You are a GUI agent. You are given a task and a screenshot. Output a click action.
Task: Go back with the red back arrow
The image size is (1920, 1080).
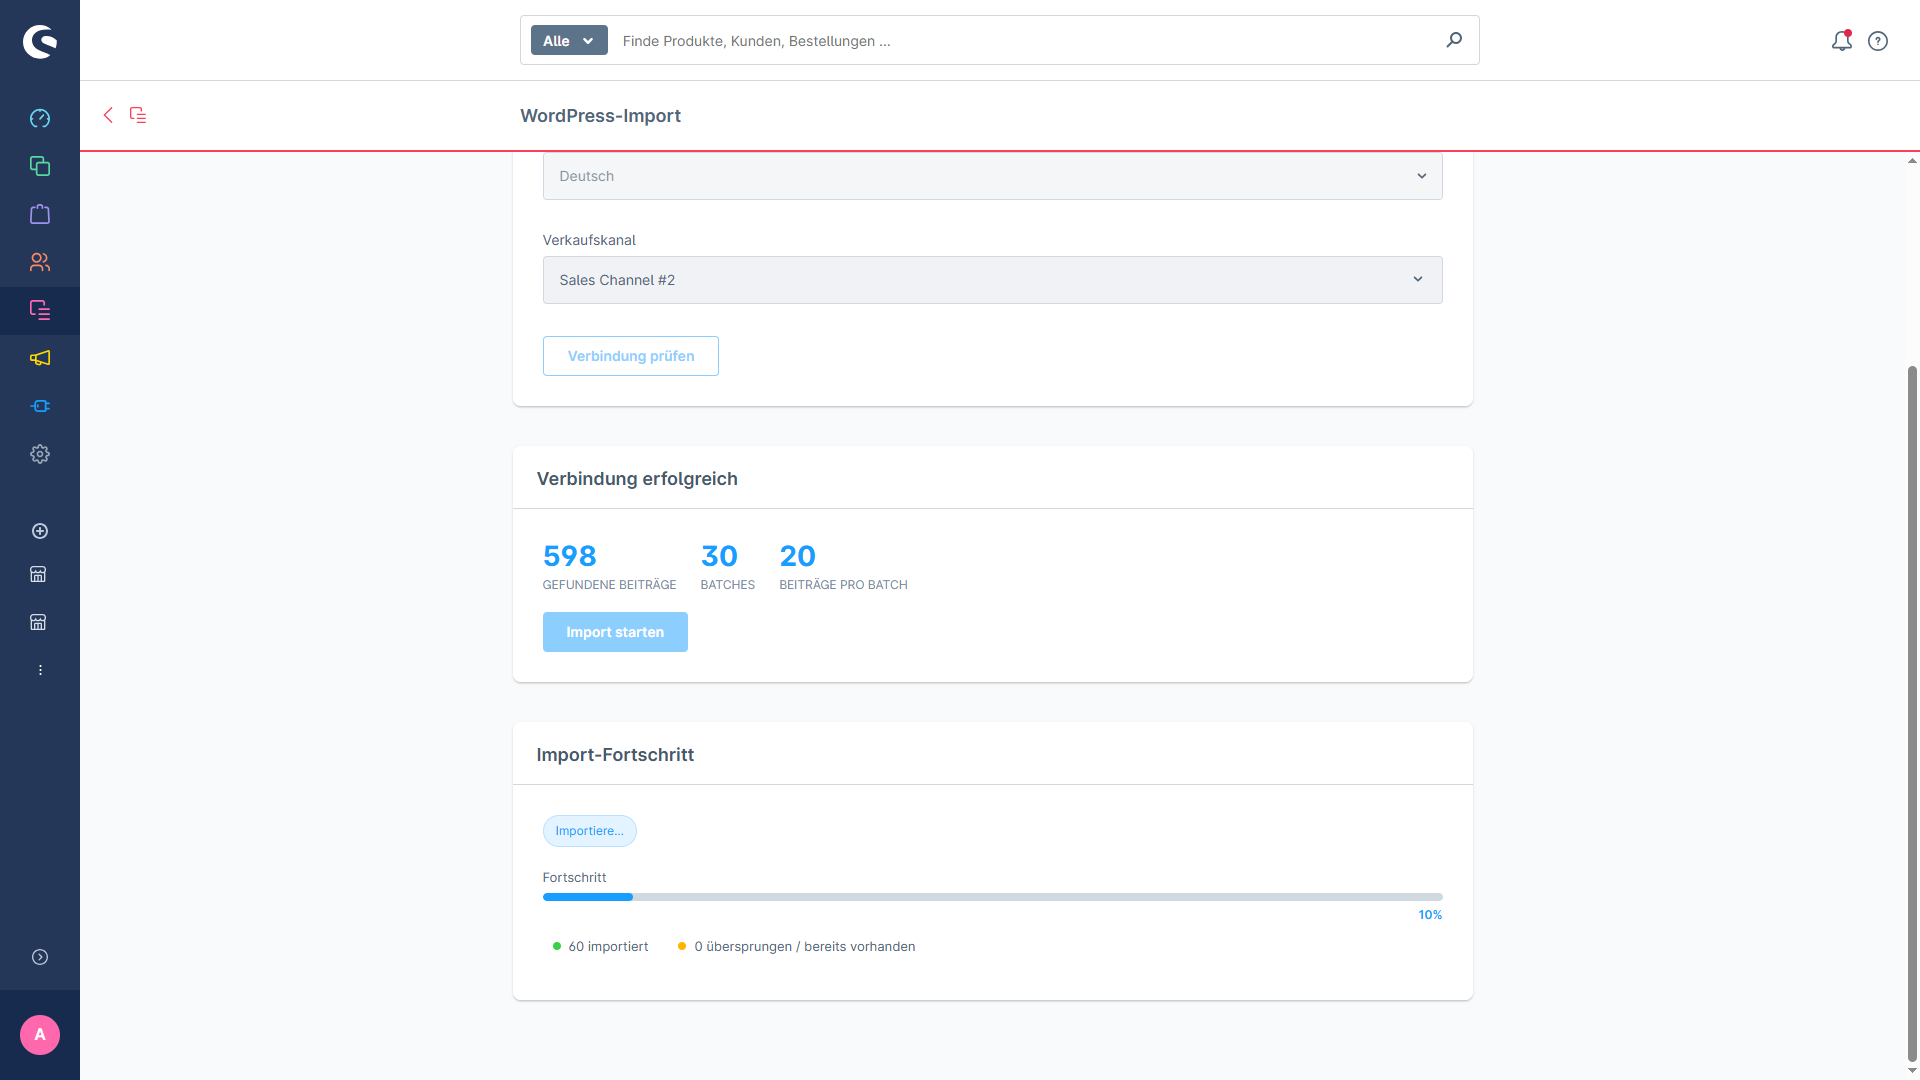click(108, 115)
